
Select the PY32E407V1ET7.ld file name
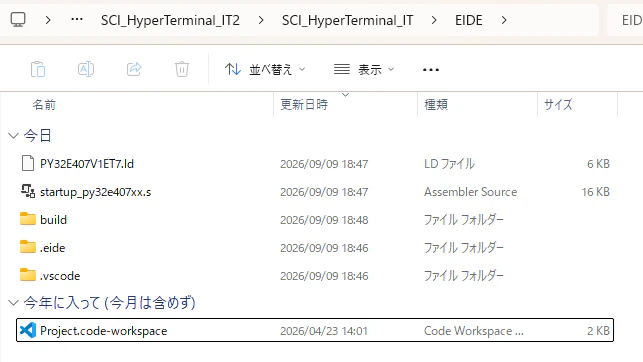coord(87,164)
